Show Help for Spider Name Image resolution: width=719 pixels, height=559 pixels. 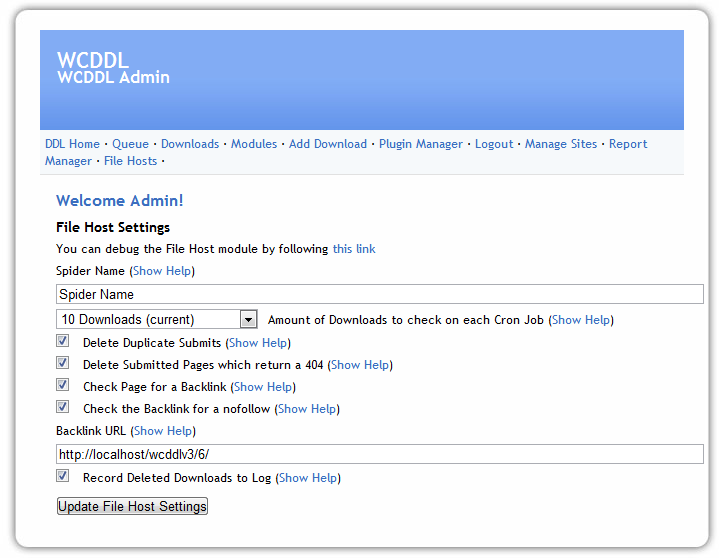tap(162, 271)
